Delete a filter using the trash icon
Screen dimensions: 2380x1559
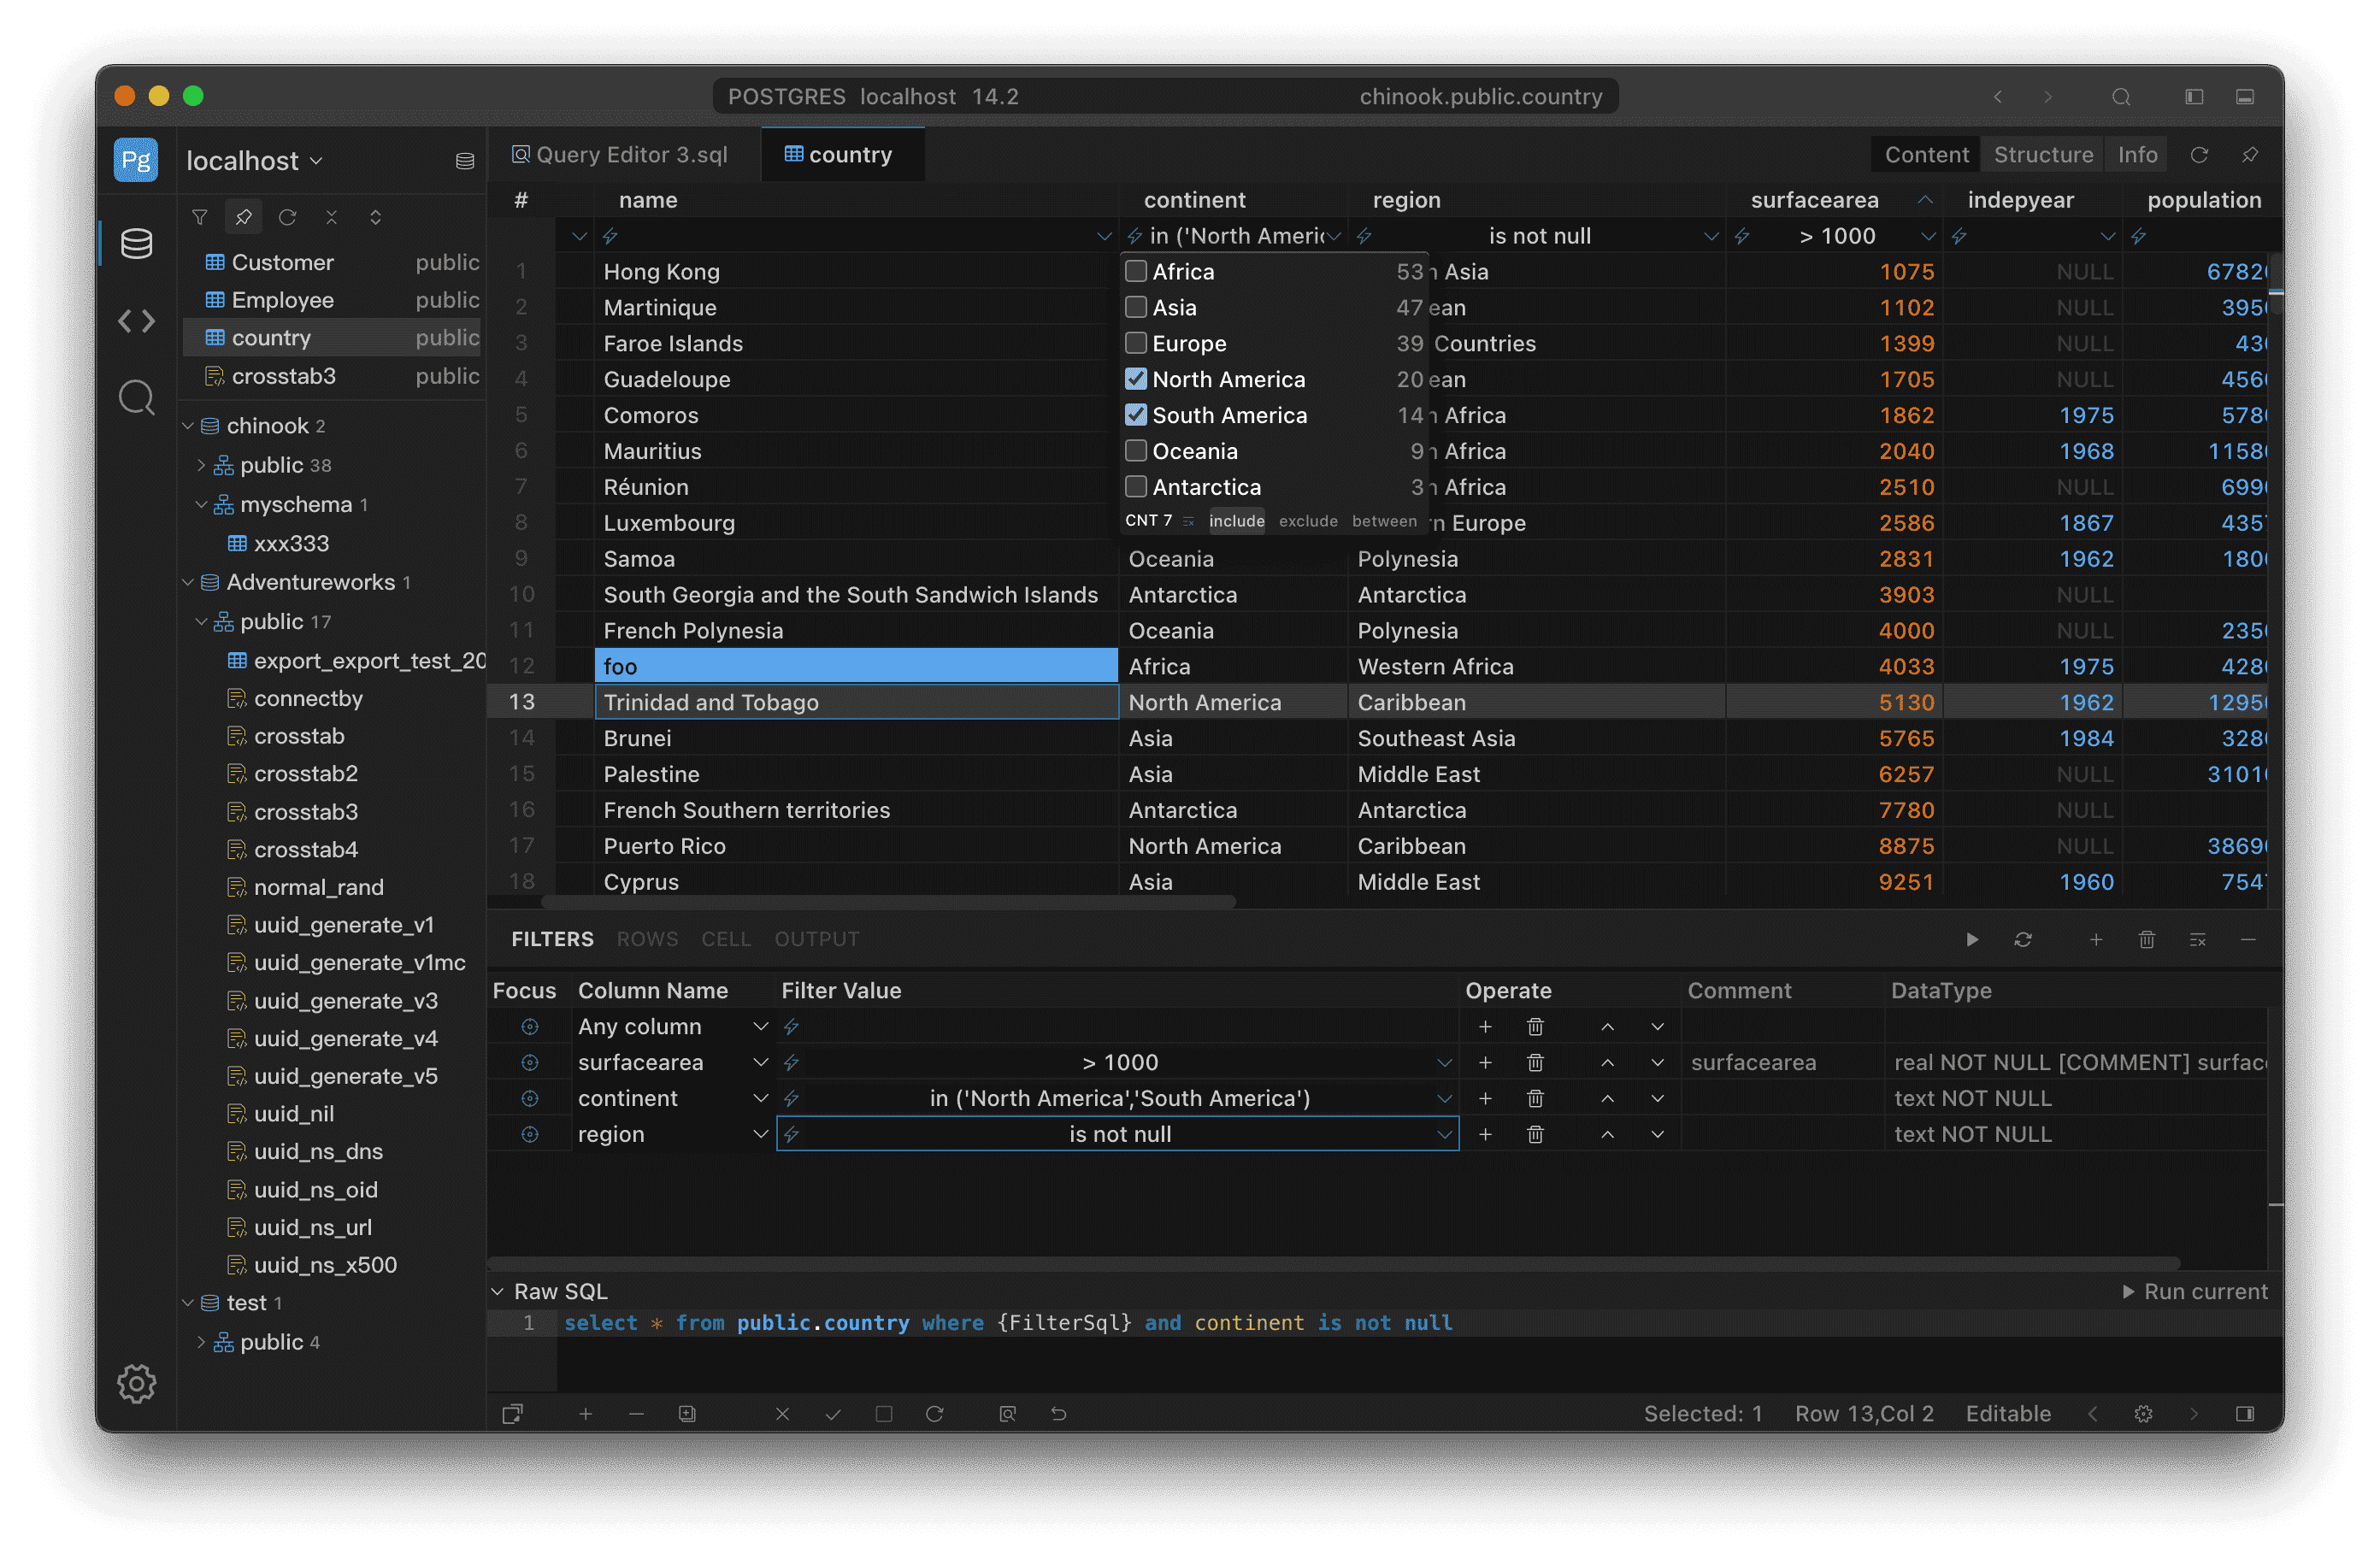(x=2147, y=939)
